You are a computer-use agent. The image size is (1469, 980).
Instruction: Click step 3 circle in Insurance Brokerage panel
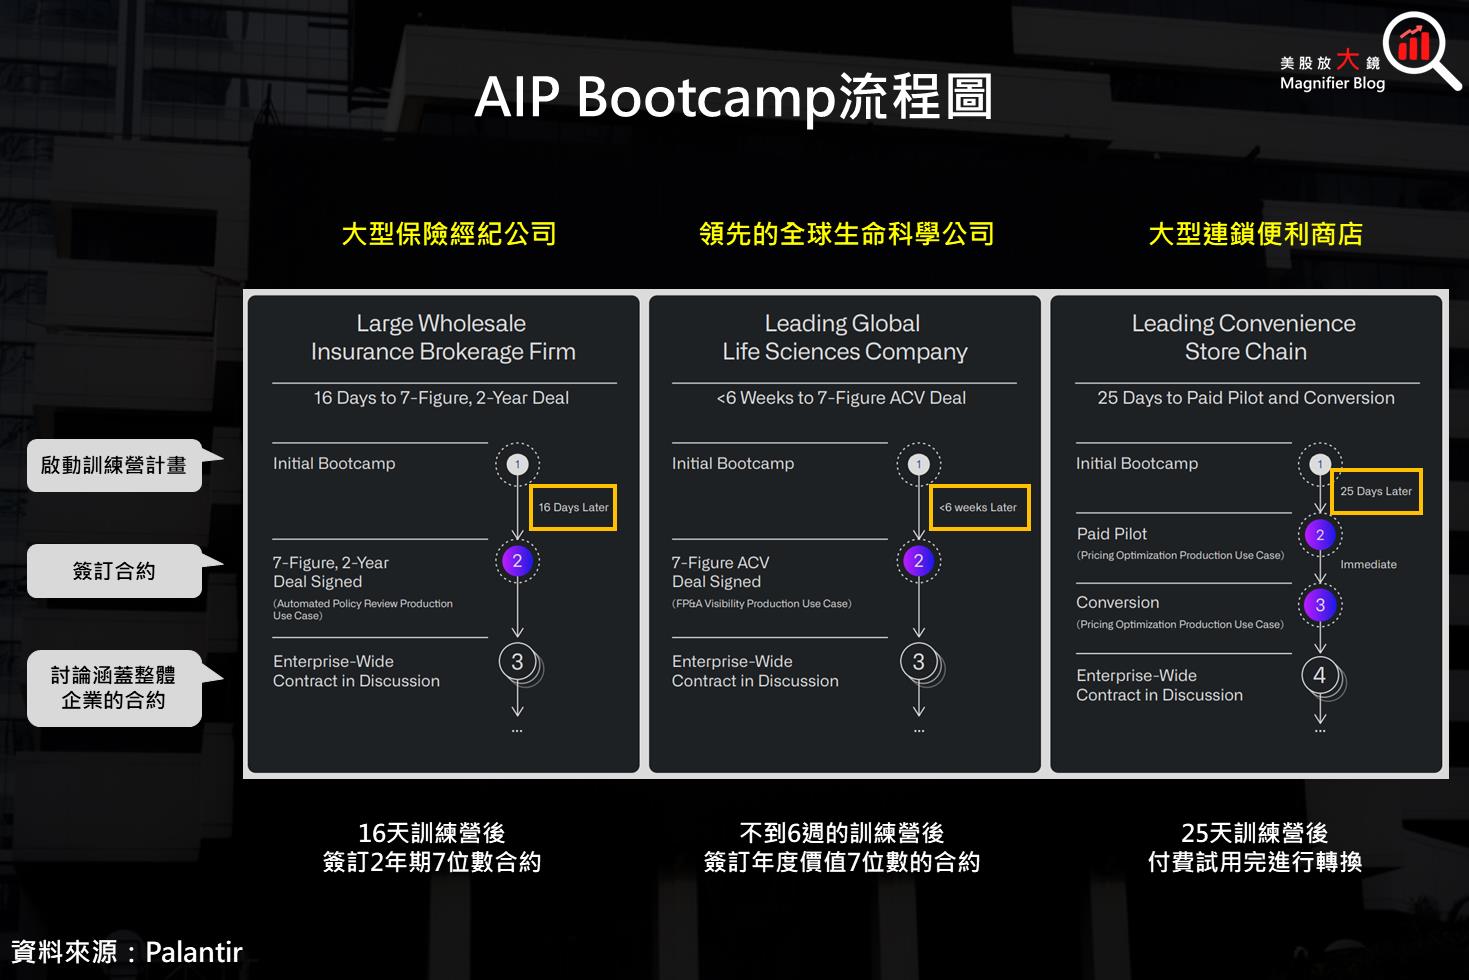coord(518,662)
